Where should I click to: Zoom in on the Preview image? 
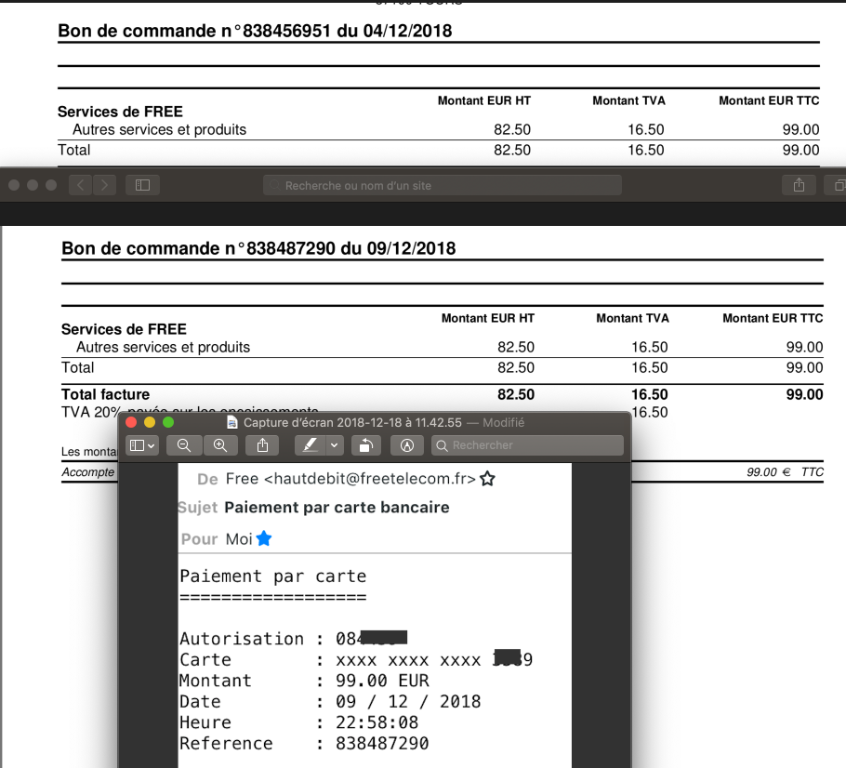pyautogui.click(x=220, y=445)
